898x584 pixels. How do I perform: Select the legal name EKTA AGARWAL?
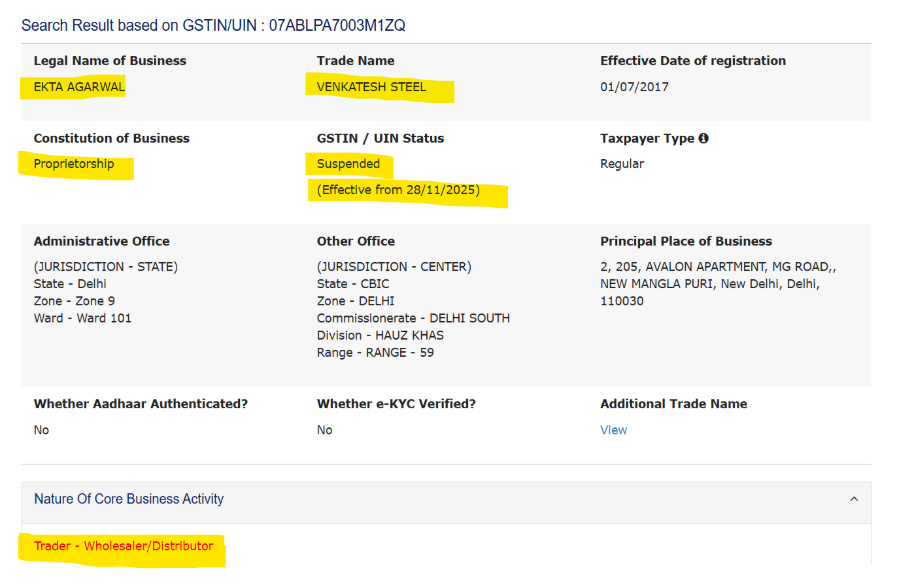pos(79,87)
